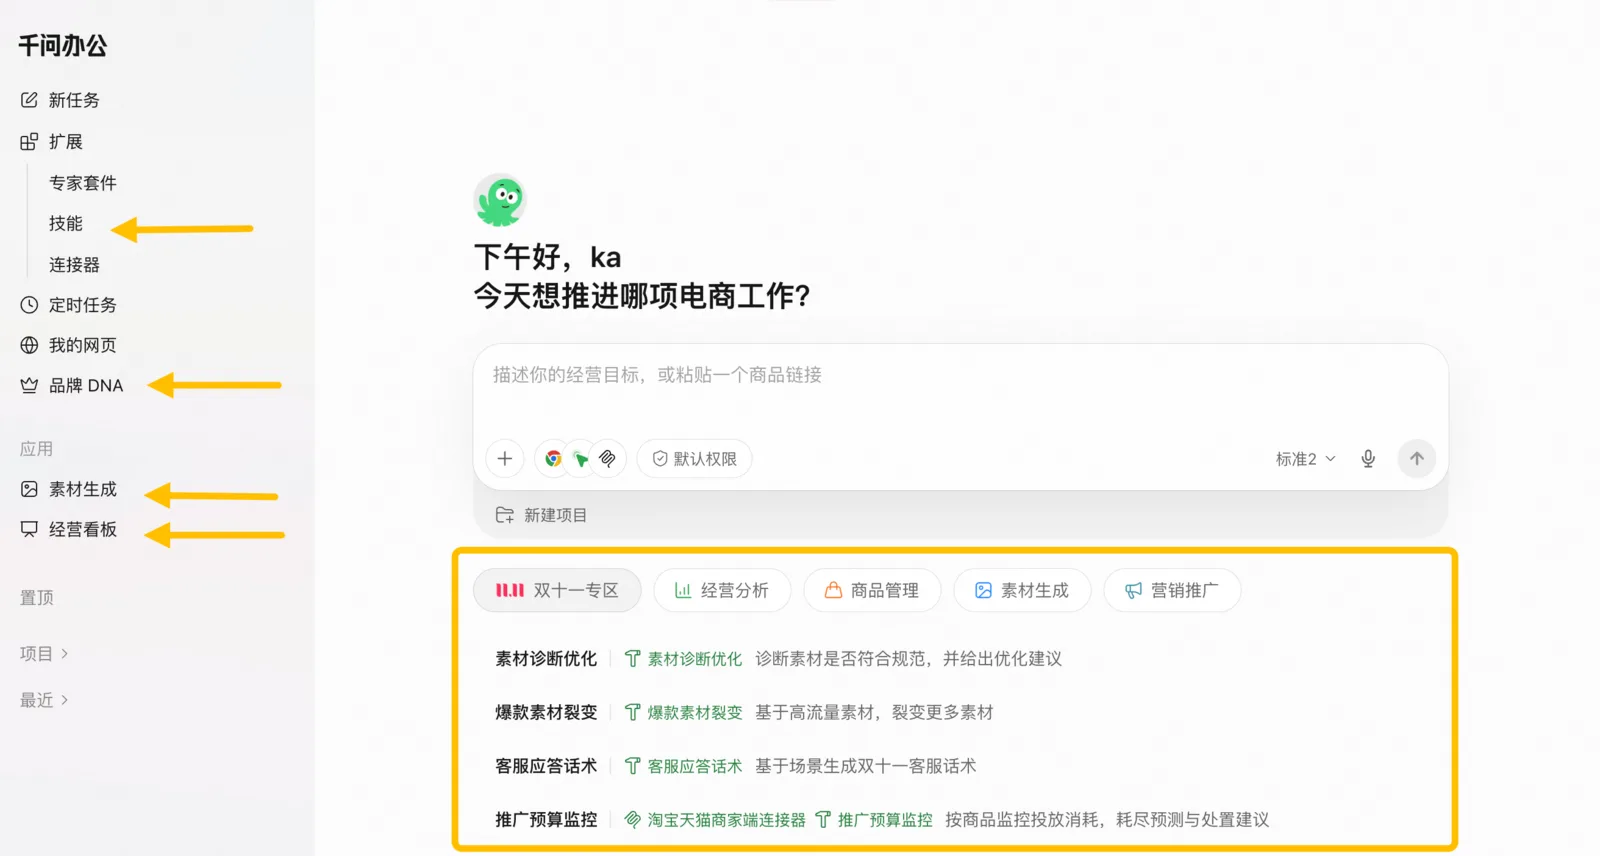Click the connector icon before 淘宝天猫商家端连接器
Screen dimensions: 1600x856
(x=632, y=819)
